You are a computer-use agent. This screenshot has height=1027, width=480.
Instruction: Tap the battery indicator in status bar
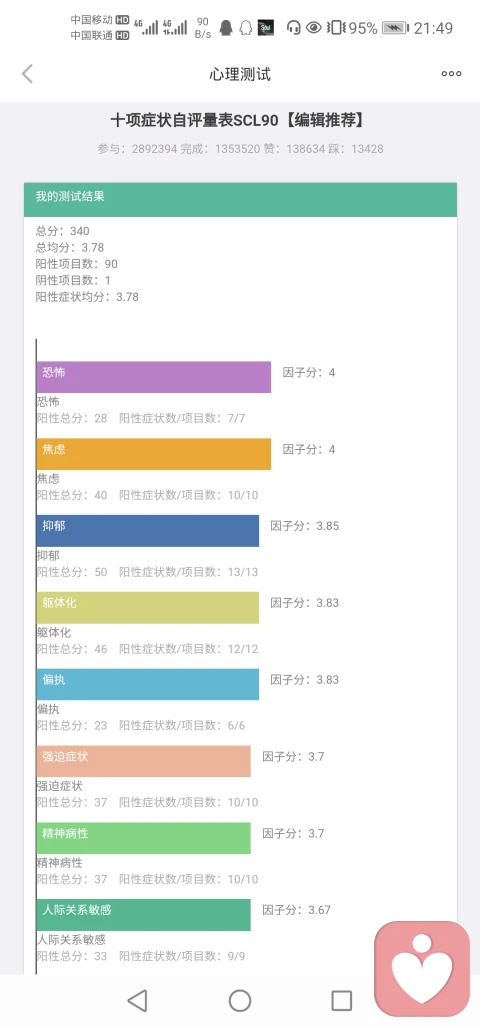pos(396,28)
